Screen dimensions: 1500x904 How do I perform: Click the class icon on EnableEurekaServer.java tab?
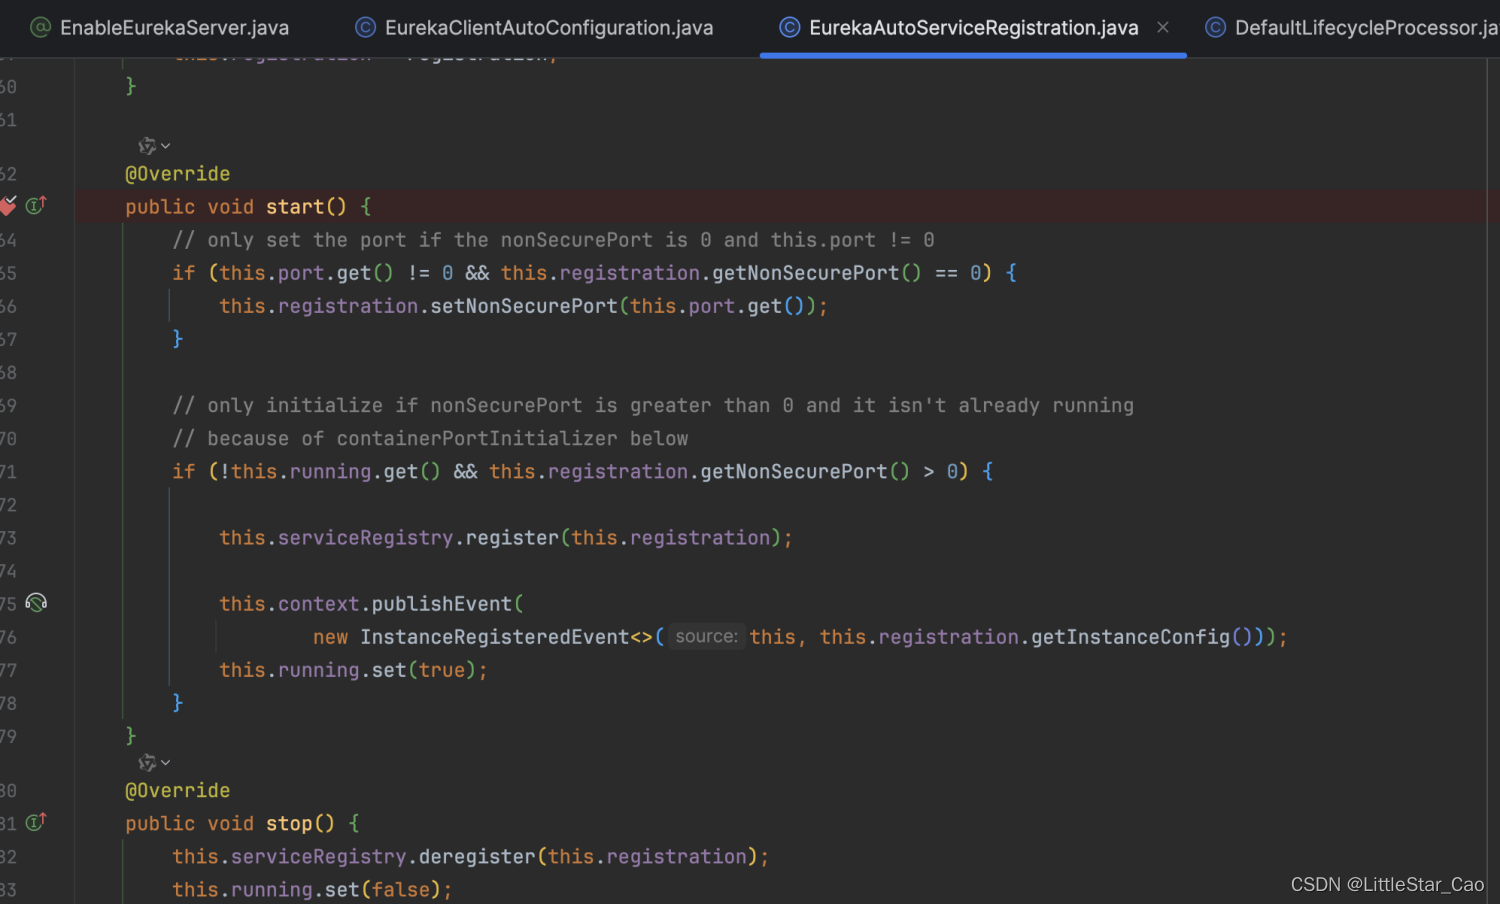tap(40, 28)
